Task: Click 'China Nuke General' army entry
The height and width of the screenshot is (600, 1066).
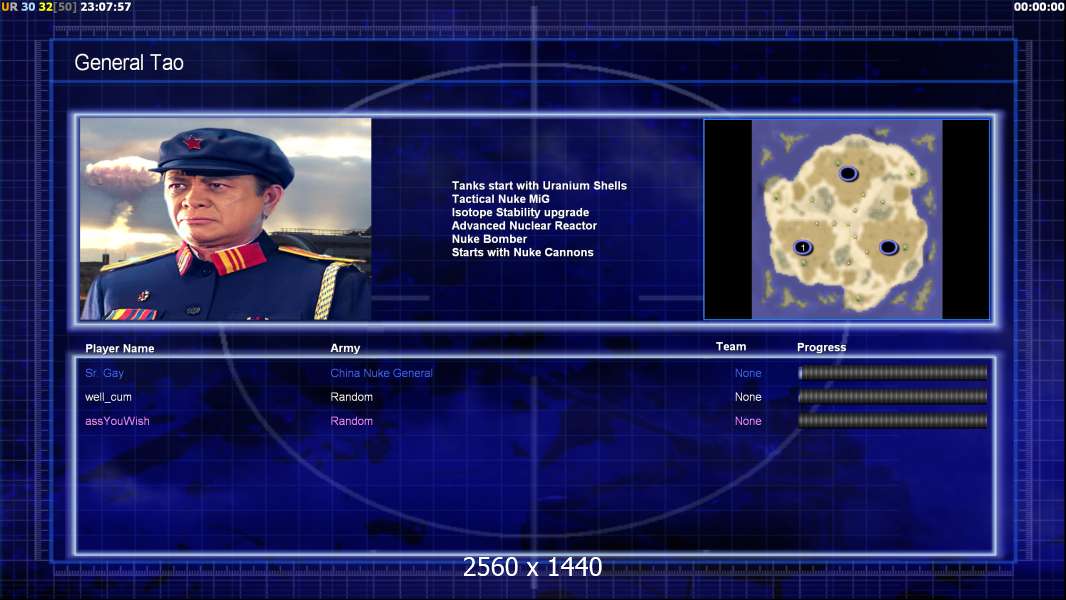Action: [381, 373]
